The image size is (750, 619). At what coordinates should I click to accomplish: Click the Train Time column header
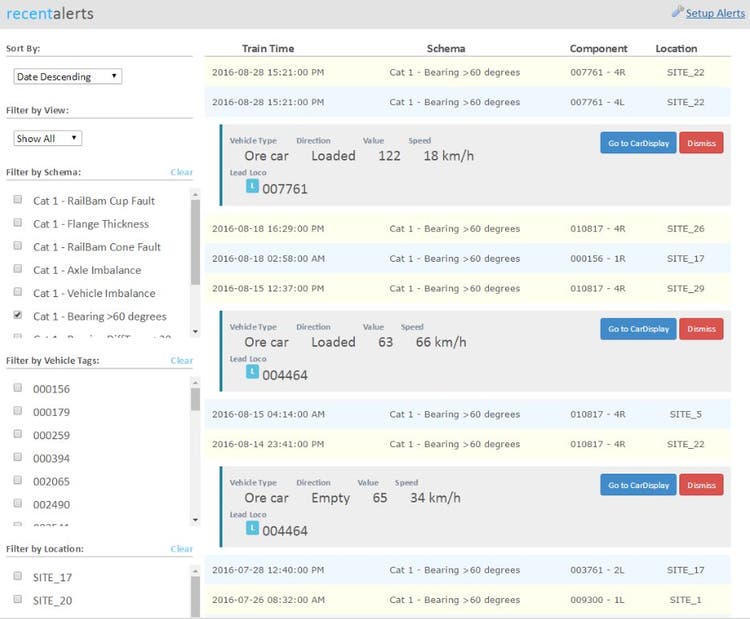tap(268, 48)
